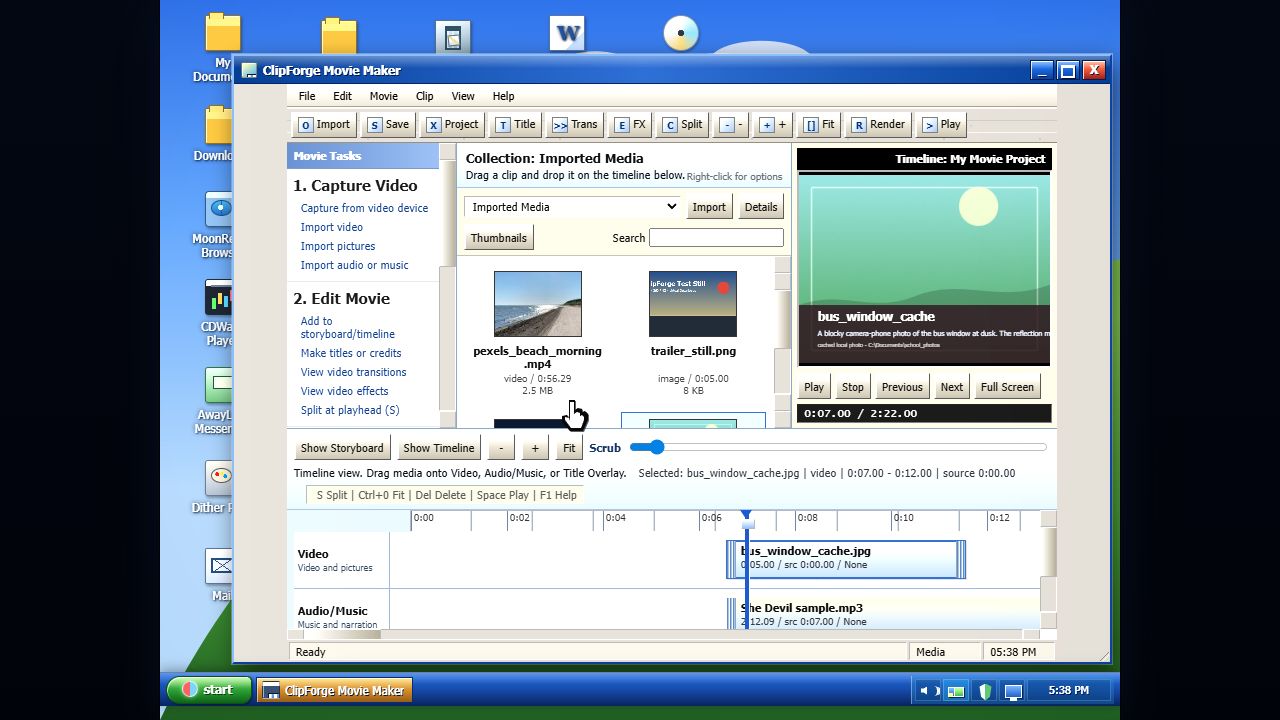The height and width of the screenshot is (720, 1280).
Task: Click Capture from video device link
Action: click(x=364, y=208)
